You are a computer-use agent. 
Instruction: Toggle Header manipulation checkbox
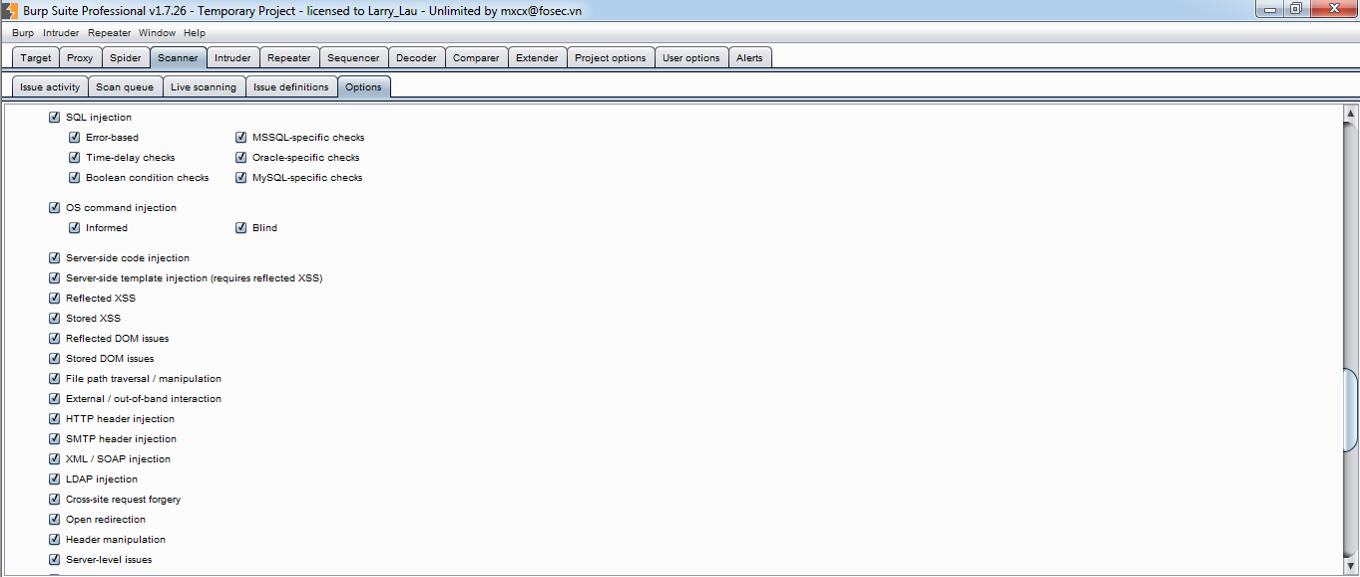[x=55, y=539]
